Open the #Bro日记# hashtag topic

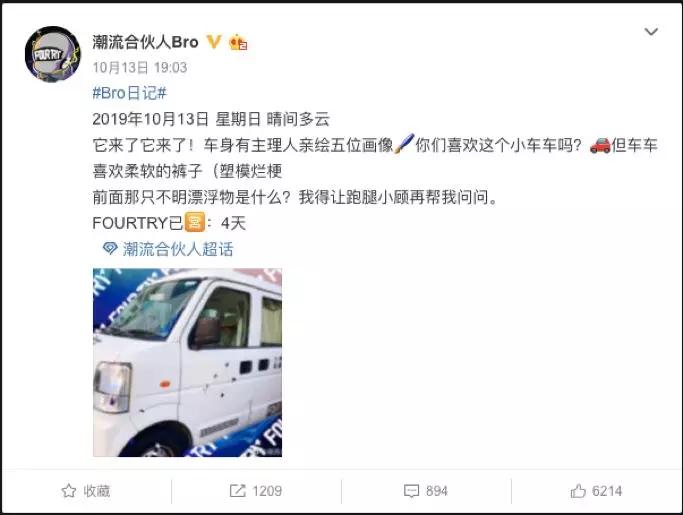[x=129, y=93]
